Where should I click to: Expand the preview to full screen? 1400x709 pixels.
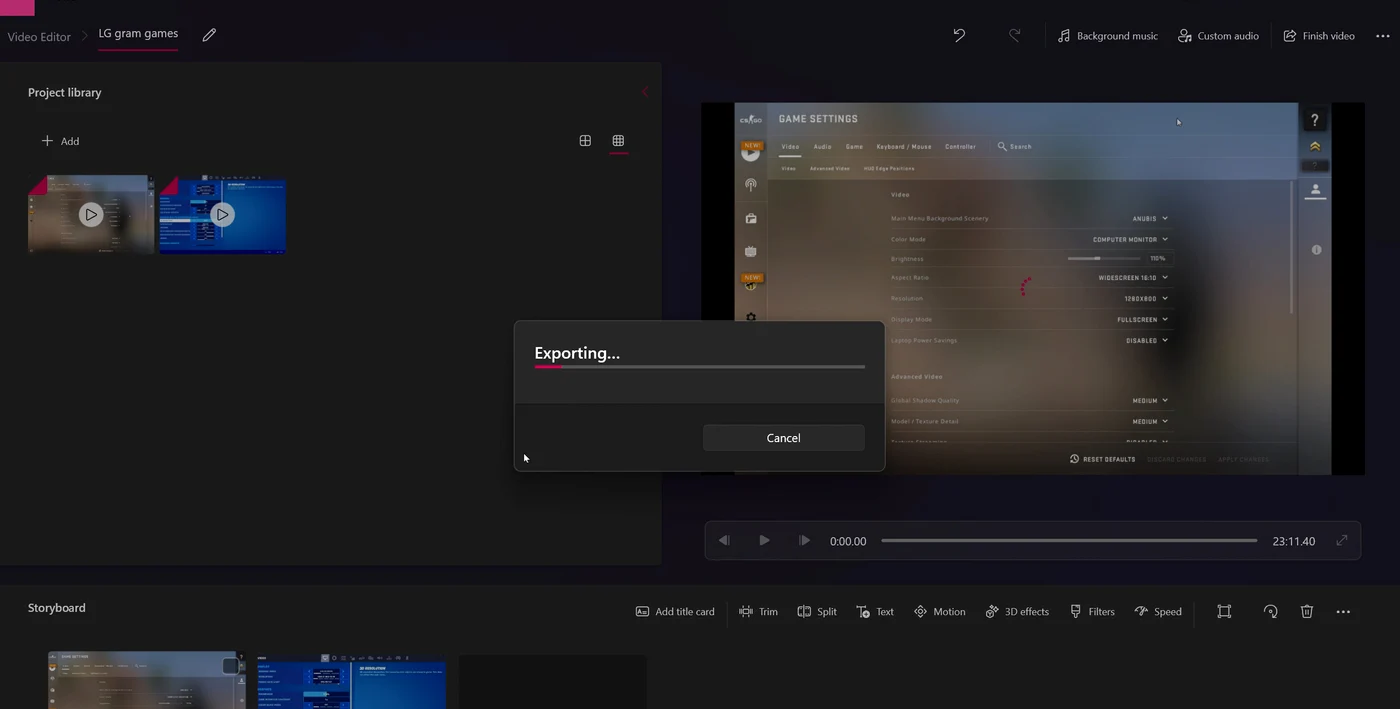click(1342, 541)
